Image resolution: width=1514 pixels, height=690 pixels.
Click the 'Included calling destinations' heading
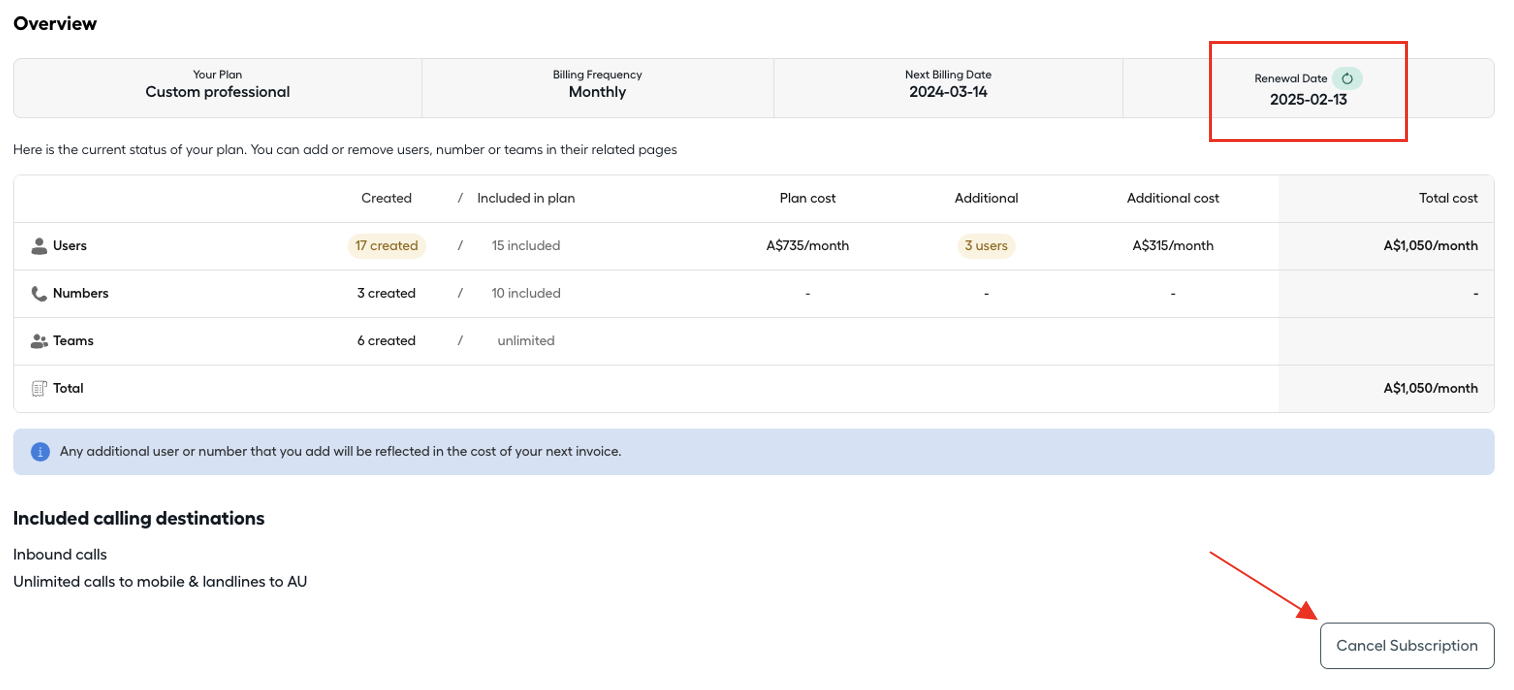pyautogui.click(x=139, y=518)
